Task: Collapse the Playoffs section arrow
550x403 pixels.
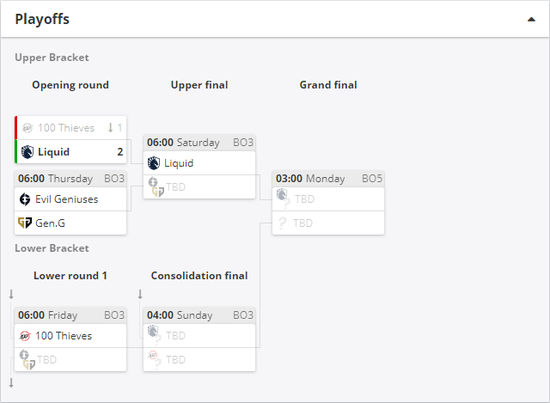Action: (x=531, y=19)
